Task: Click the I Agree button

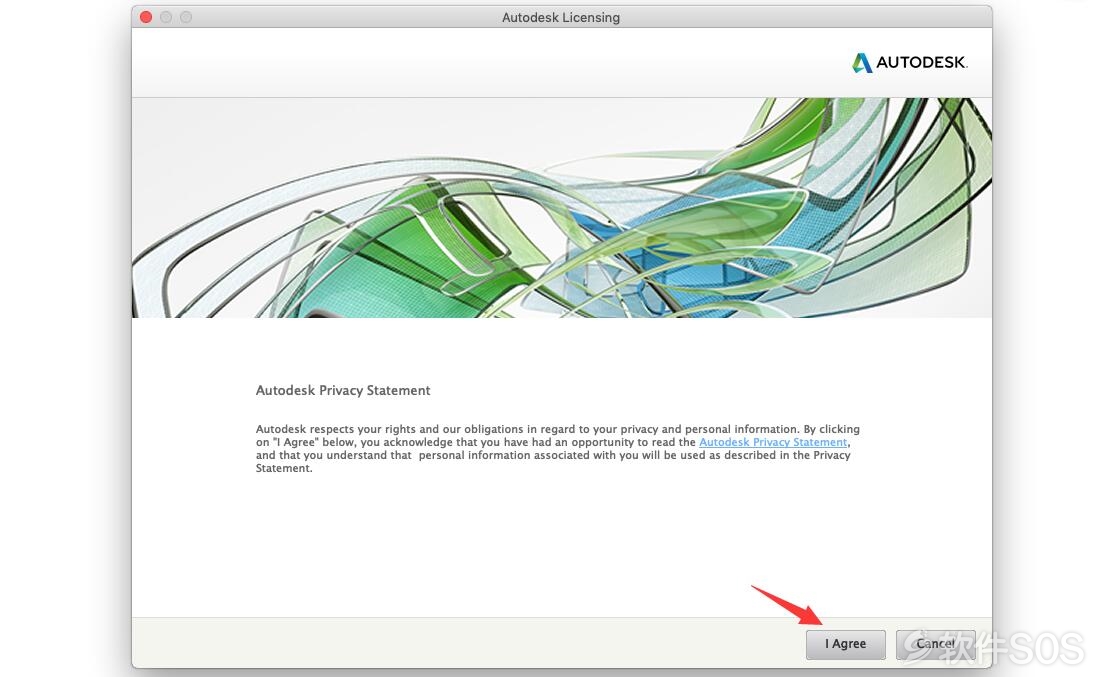Action: (x=845, y=644)
